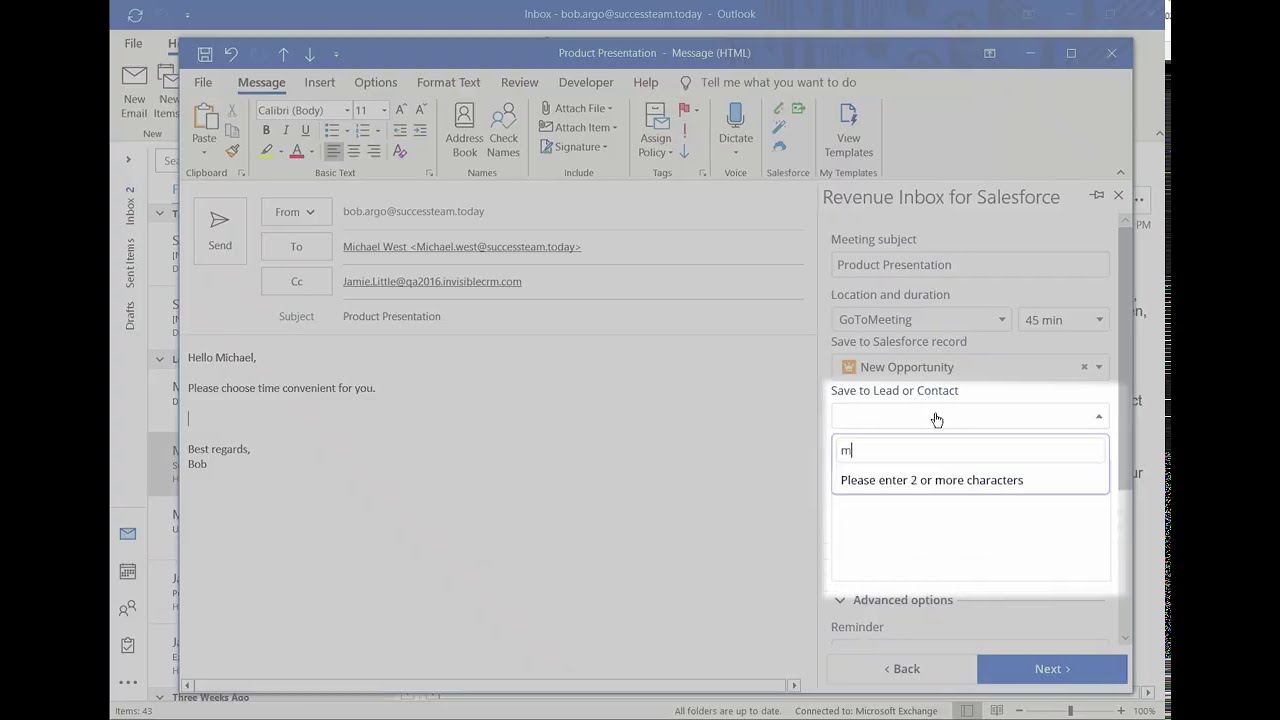Open the Address Book
The height and width of the screenshot is (720, 1280).
pyautogui.click(x=464, y=130)
